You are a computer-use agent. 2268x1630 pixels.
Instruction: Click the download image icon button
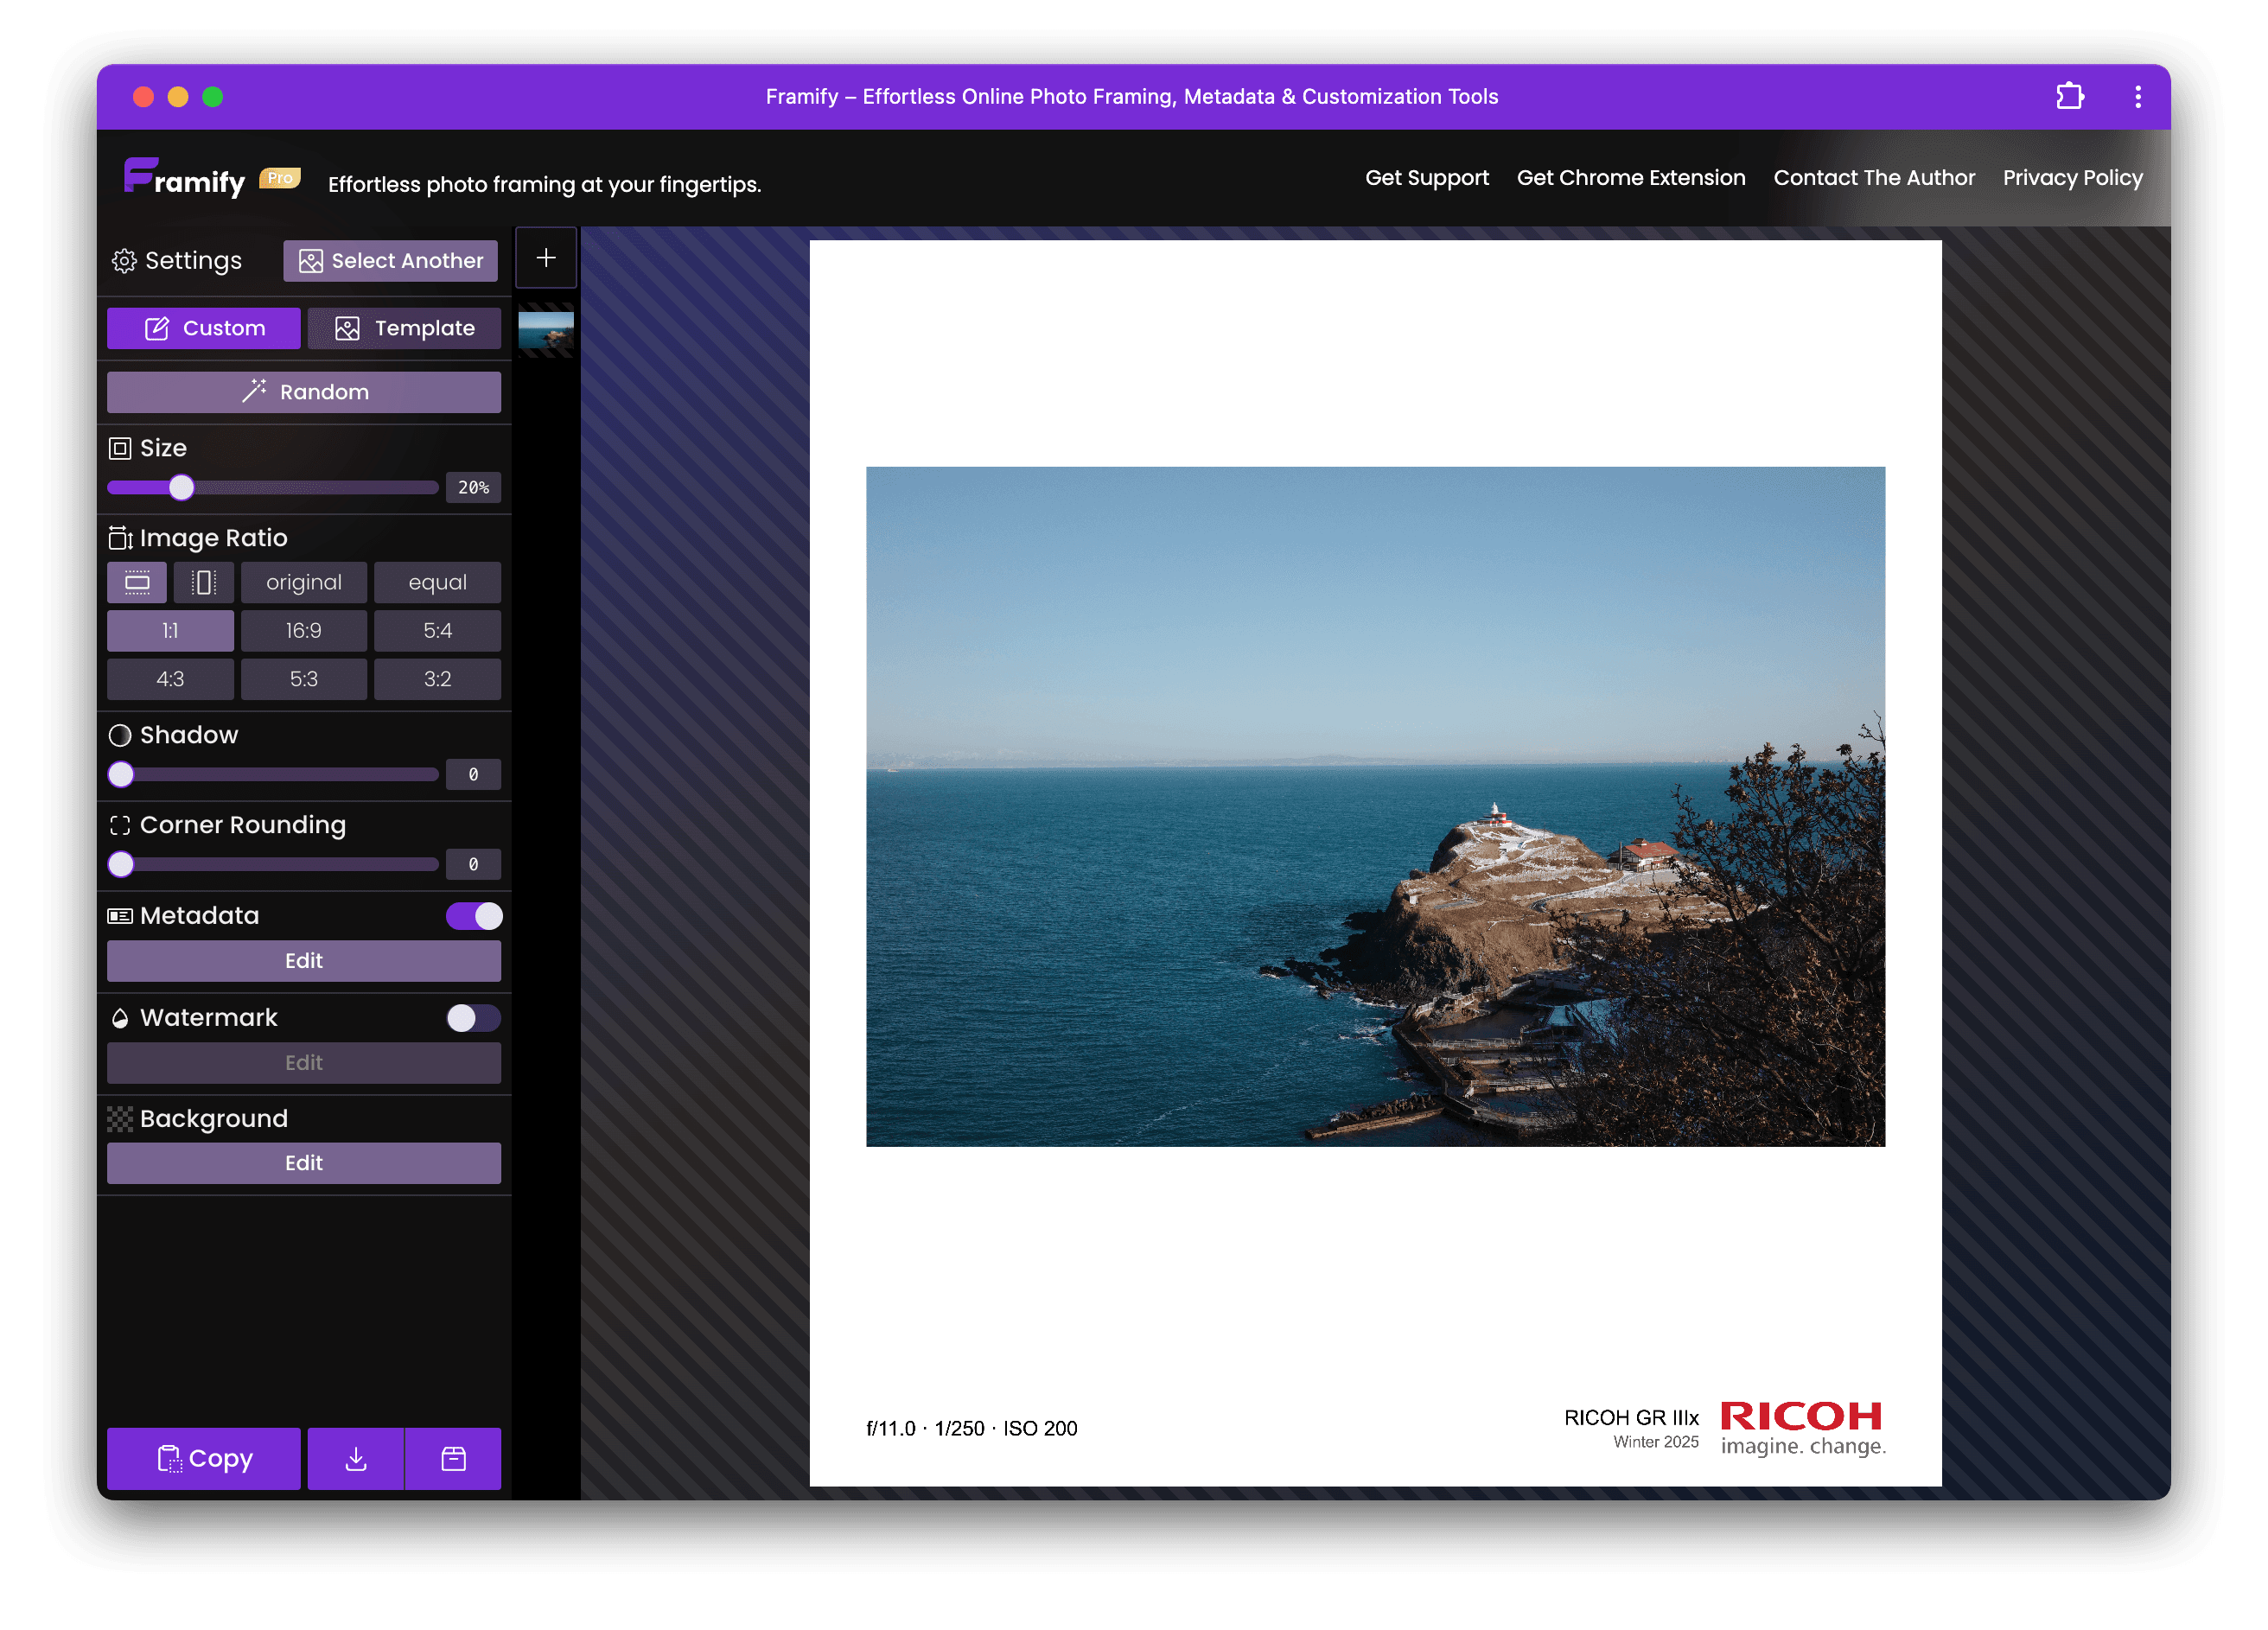click(355, 1459)
